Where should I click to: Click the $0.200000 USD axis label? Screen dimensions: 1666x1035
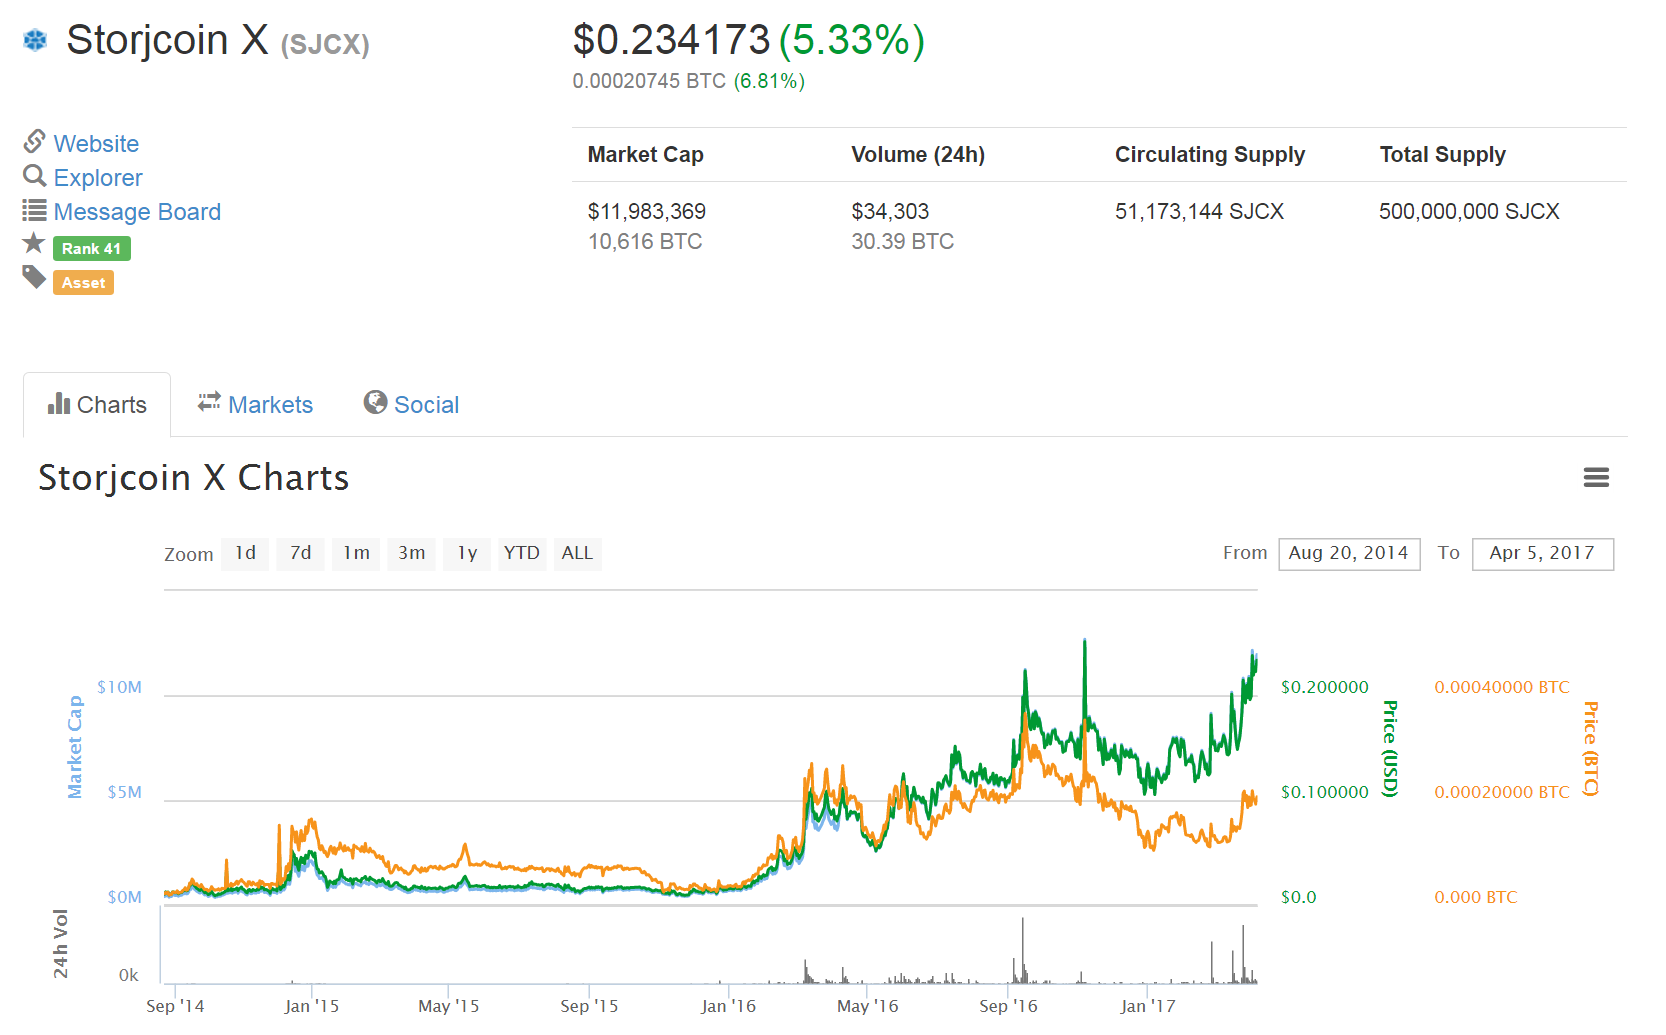coord(1325,687)
